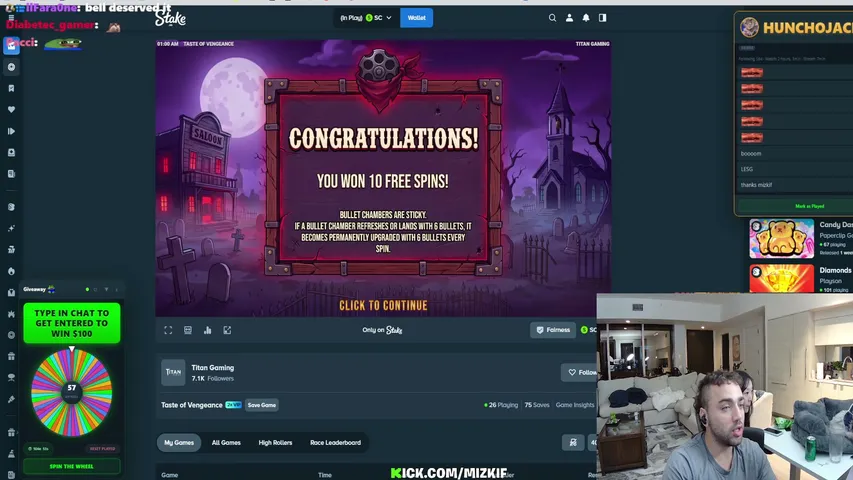
Task: Click the 7.1K Followers text
Action: 213,378
